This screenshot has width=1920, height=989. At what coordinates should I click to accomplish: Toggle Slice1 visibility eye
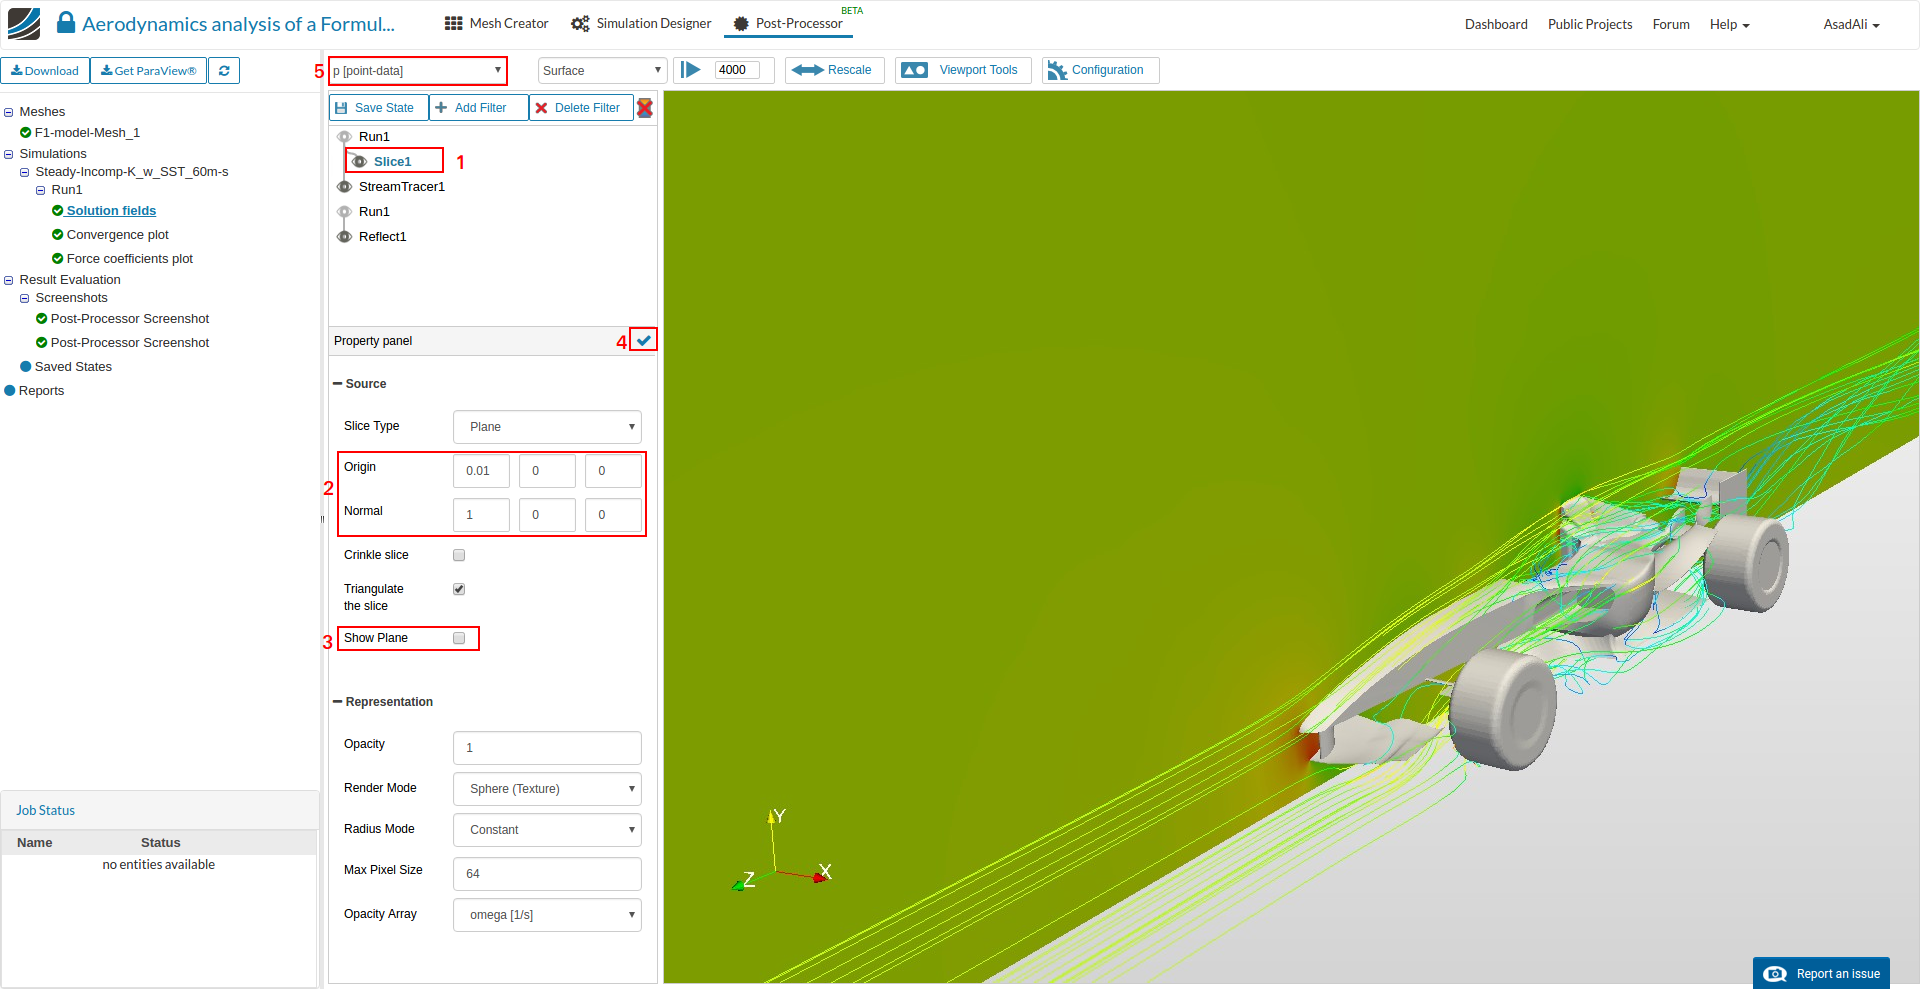[359, 162]
